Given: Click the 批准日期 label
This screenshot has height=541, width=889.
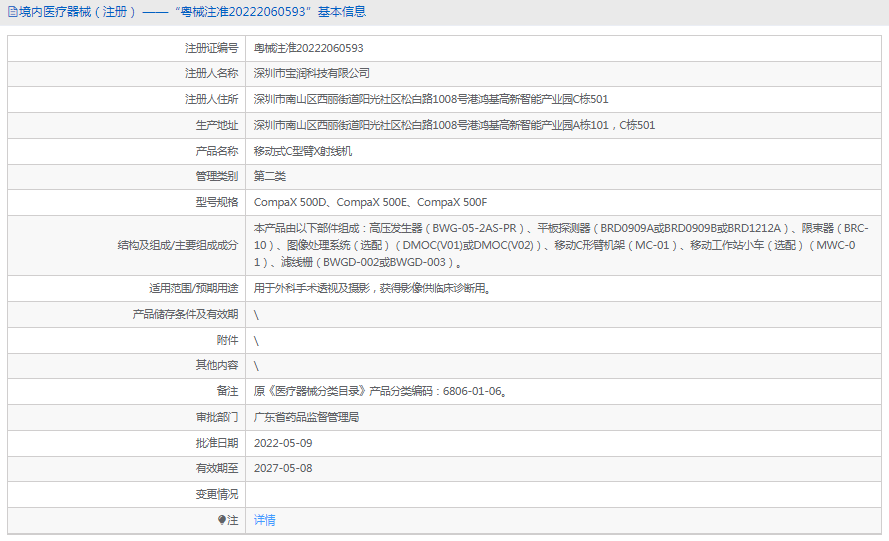Looking at the screenshot, I should (x=217, y=443).
